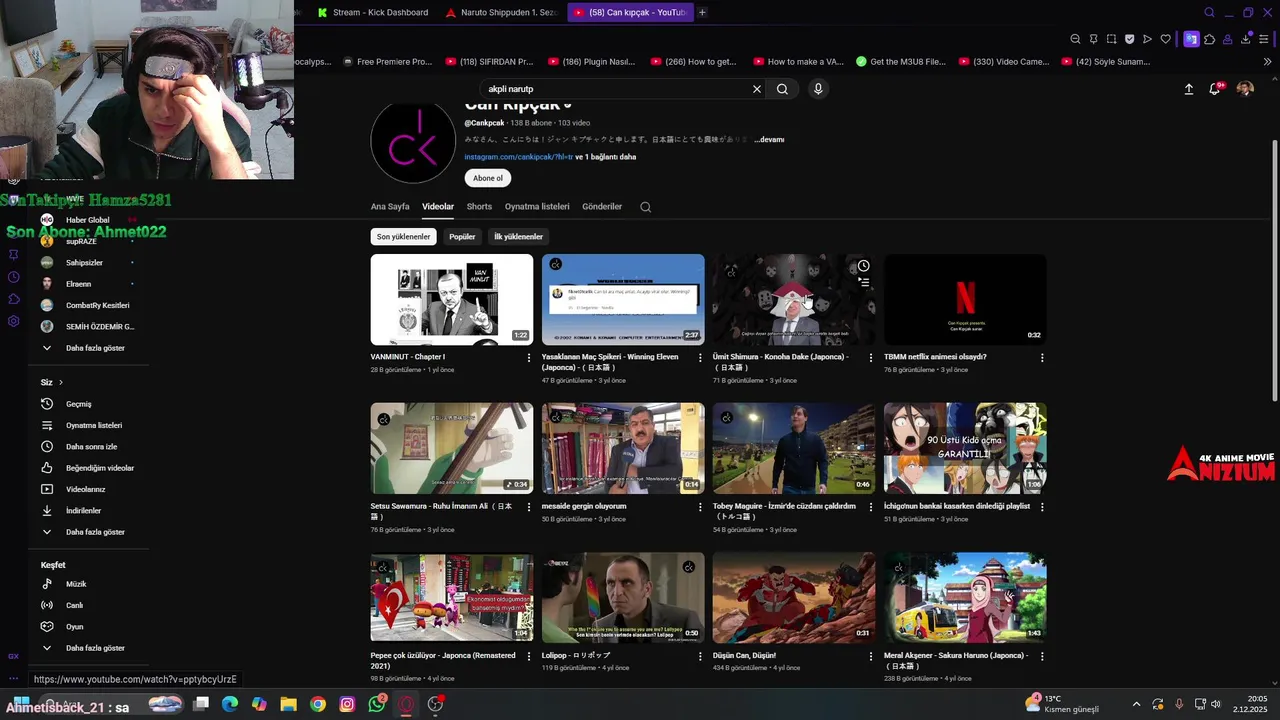The height and width of the screenshot is (720, 1280).
Task: Open Opera easy setup sliders icon
Action: (x=1264, y=39)
